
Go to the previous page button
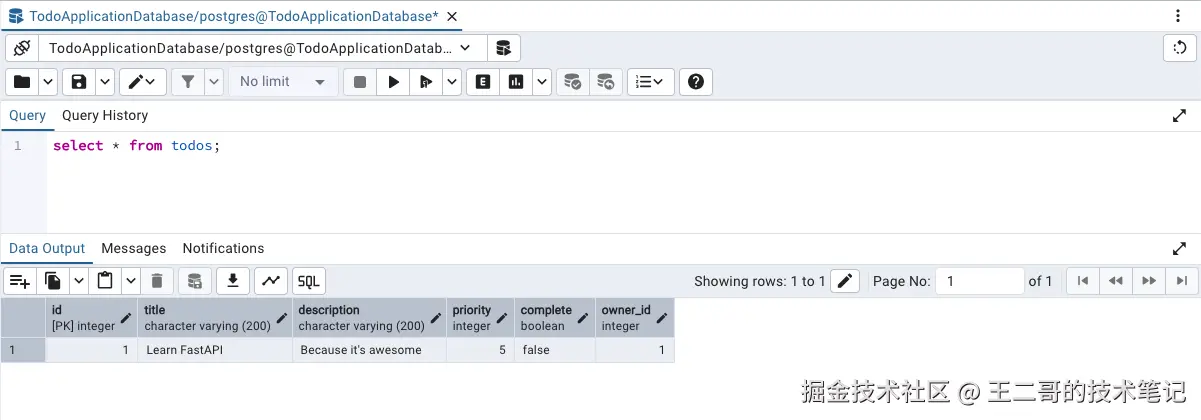[1116, 281]
